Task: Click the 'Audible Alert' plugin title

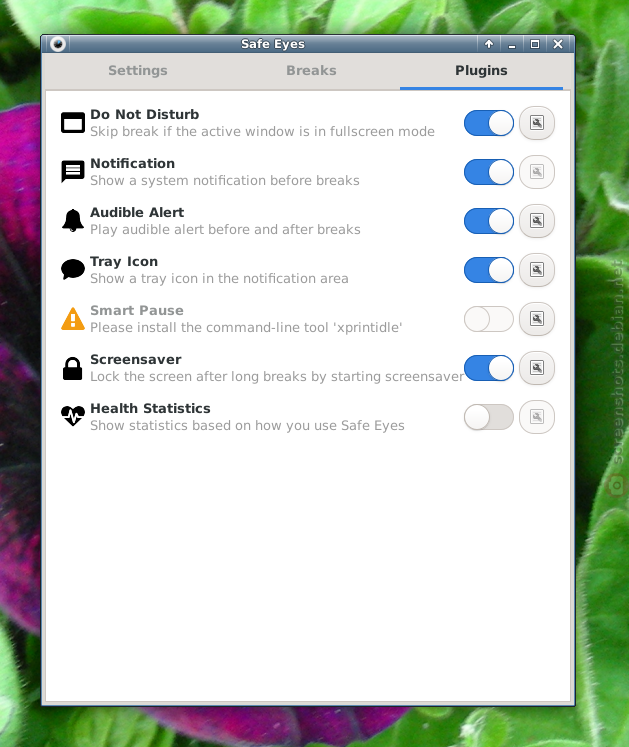Action: 137,212
